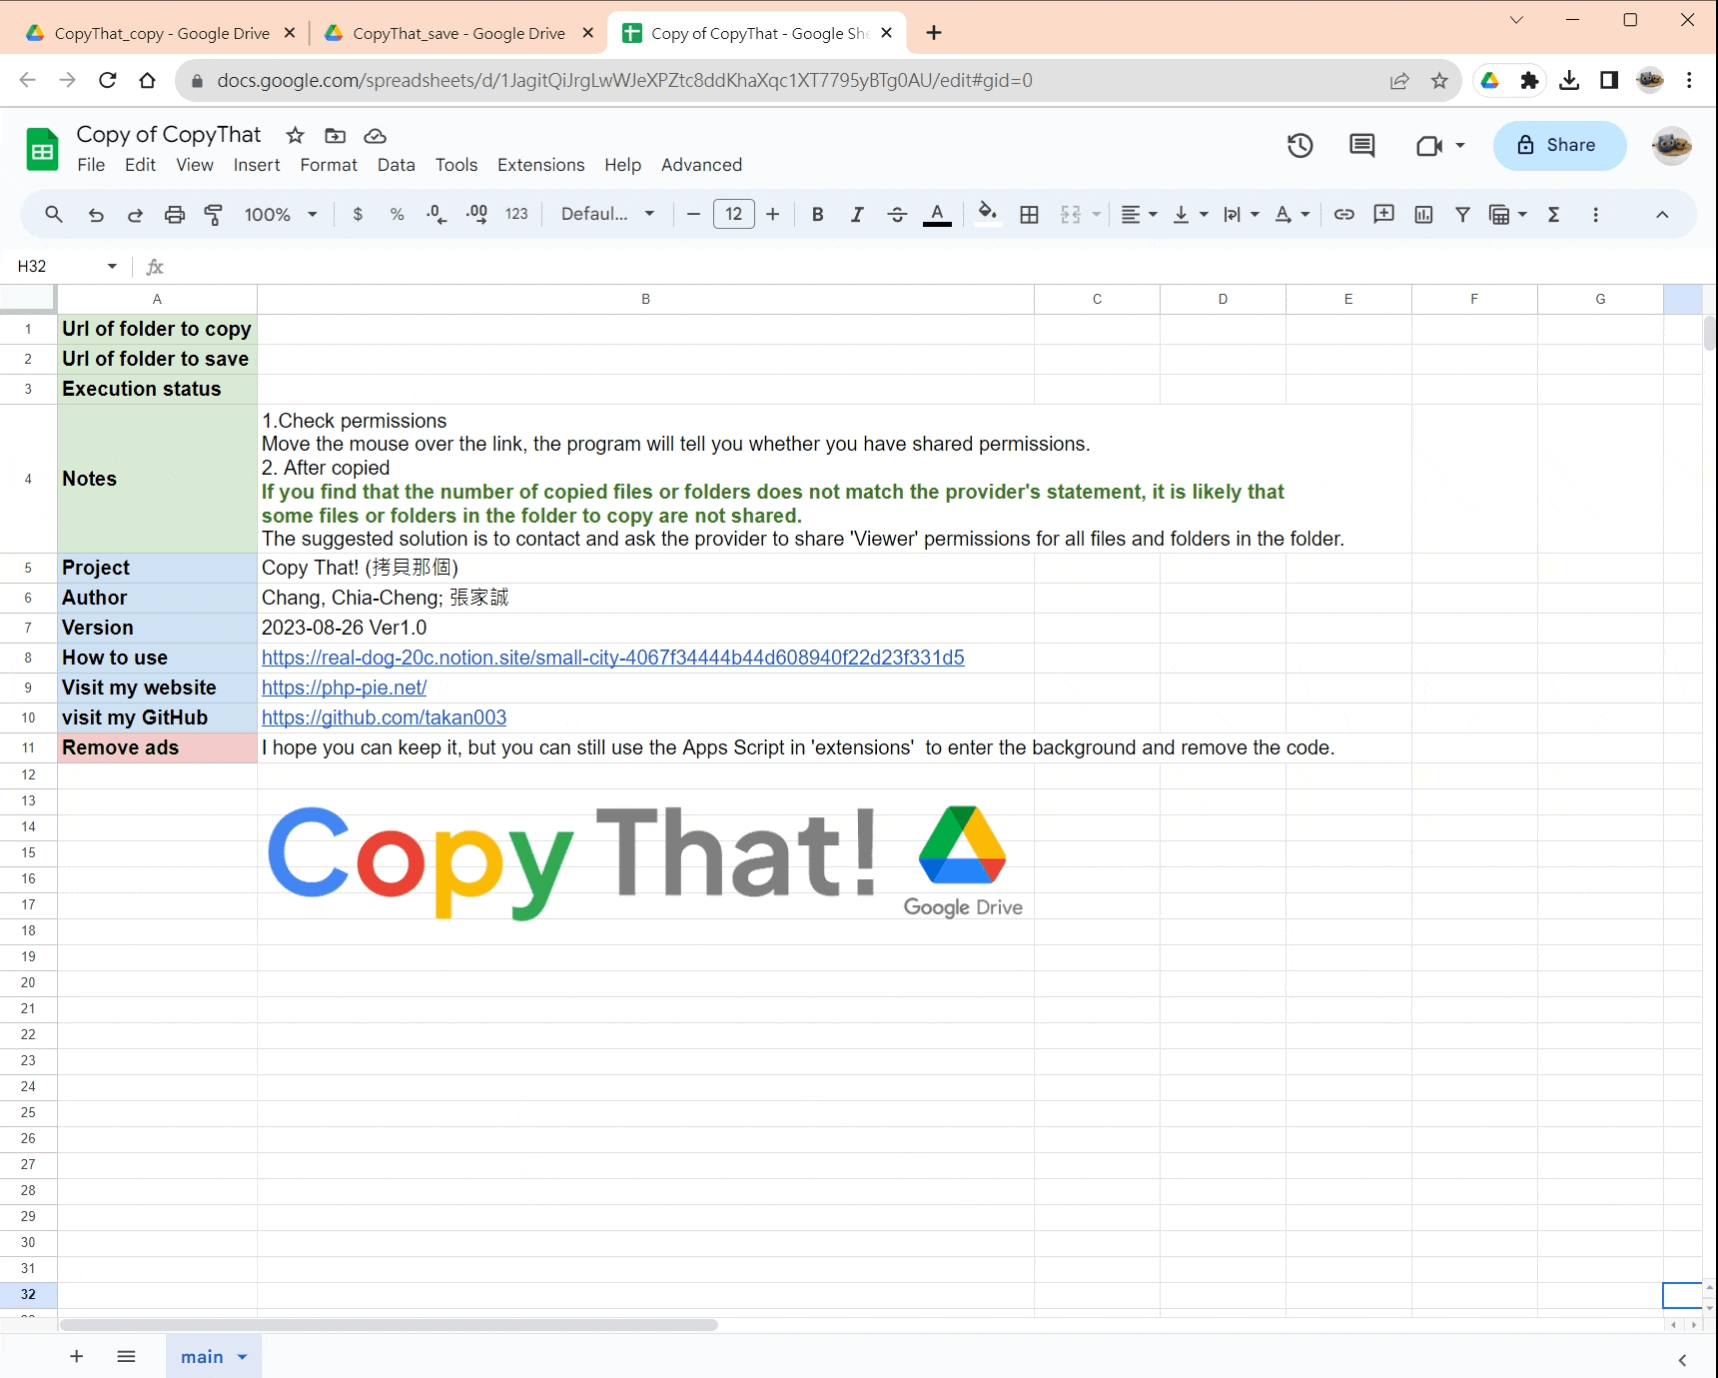This screenshot has width=1718, height=1378.
Task: Open the Extensions menu
Action: pos(541,165)
